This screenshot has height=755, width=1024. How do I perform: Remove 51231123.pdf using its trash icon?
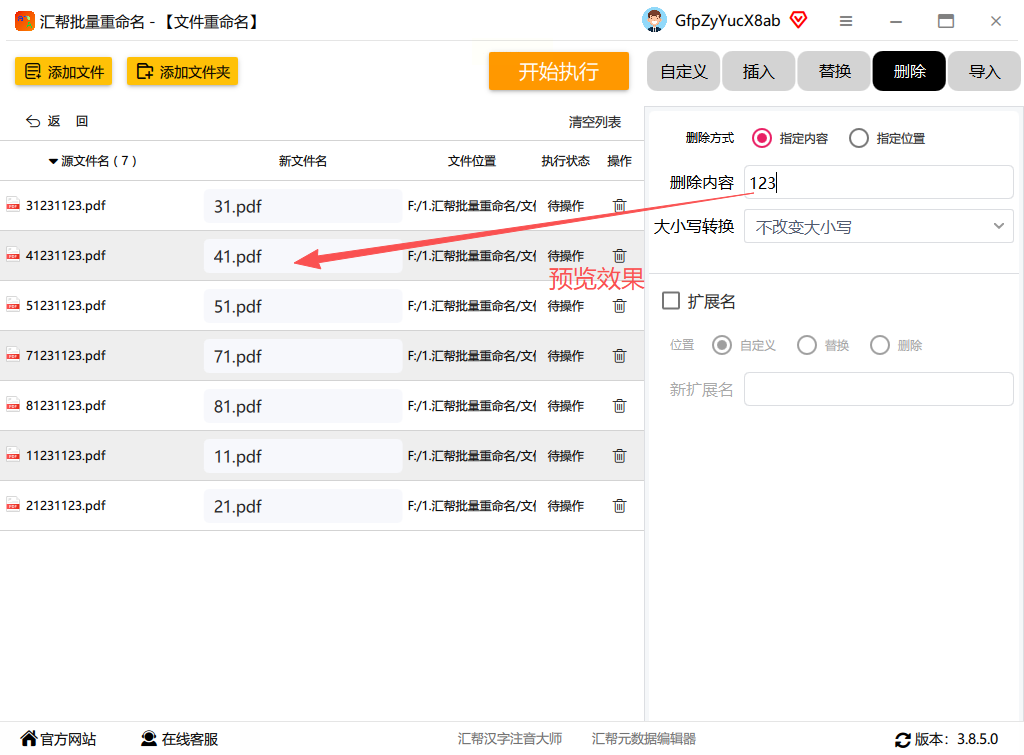coord(619,306)
